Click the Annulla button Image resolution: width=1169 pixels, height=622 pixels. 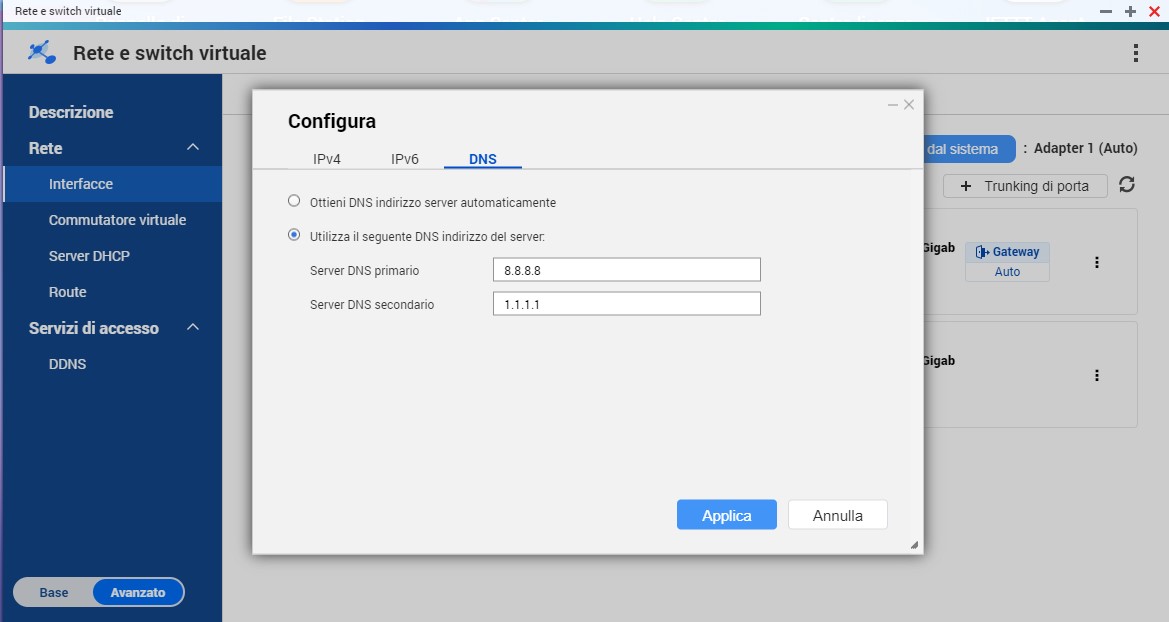pos(837,515)
